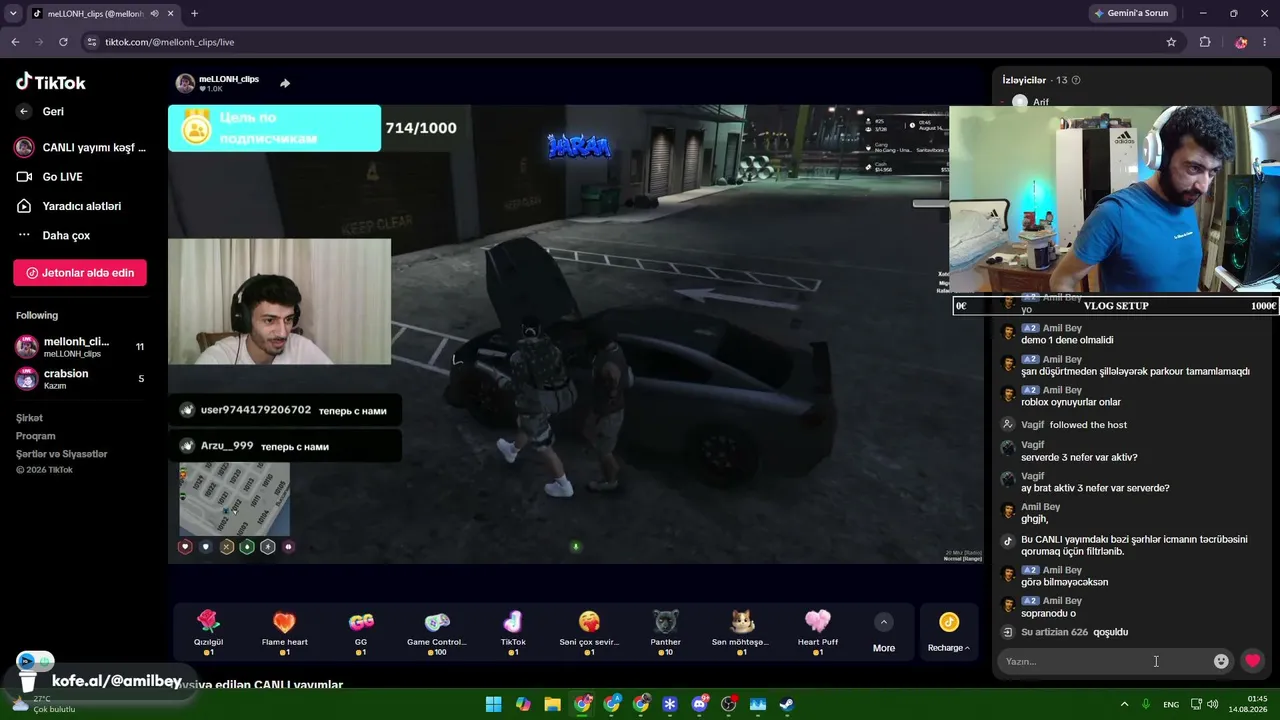
Task: Open Steam from the taskbar
Action: click(787, 704)
